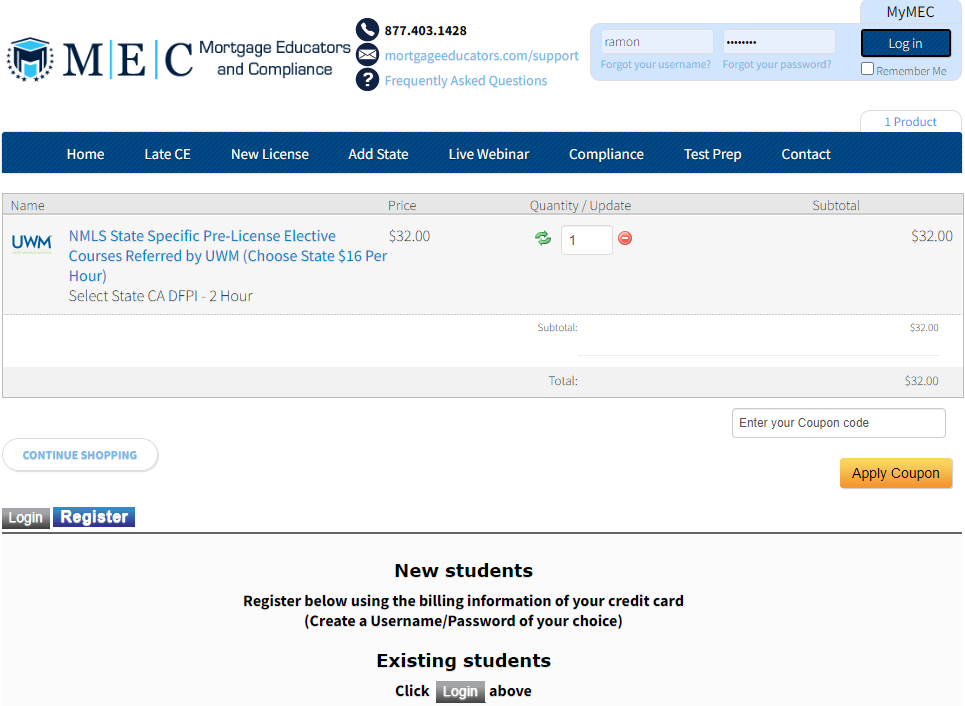Open mortgageeducators.com/support link
This screenshot has height=706, width=965.
[x=481, y=55]
